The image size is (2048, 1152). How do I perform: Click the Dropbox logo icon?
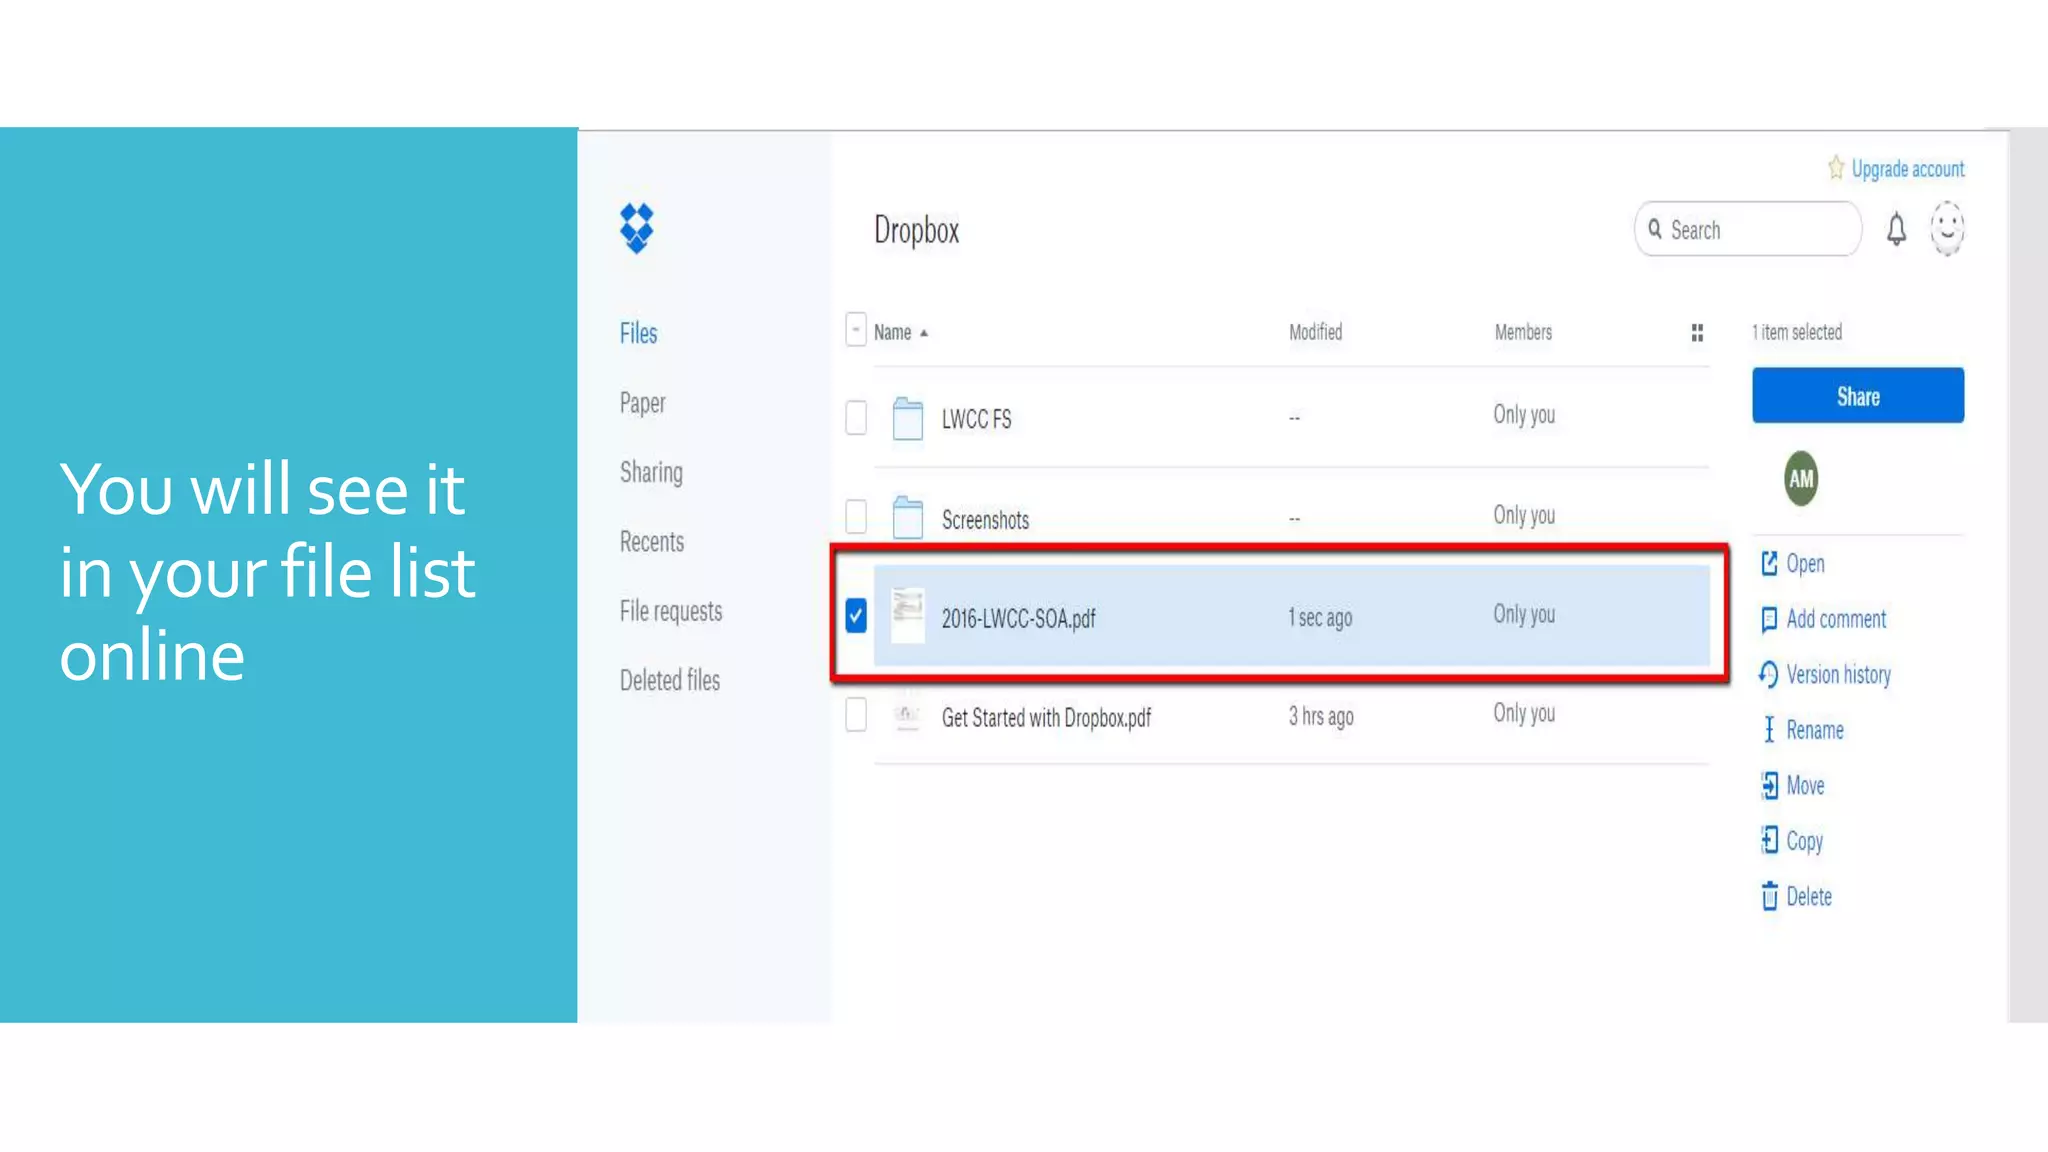(636, 228)
